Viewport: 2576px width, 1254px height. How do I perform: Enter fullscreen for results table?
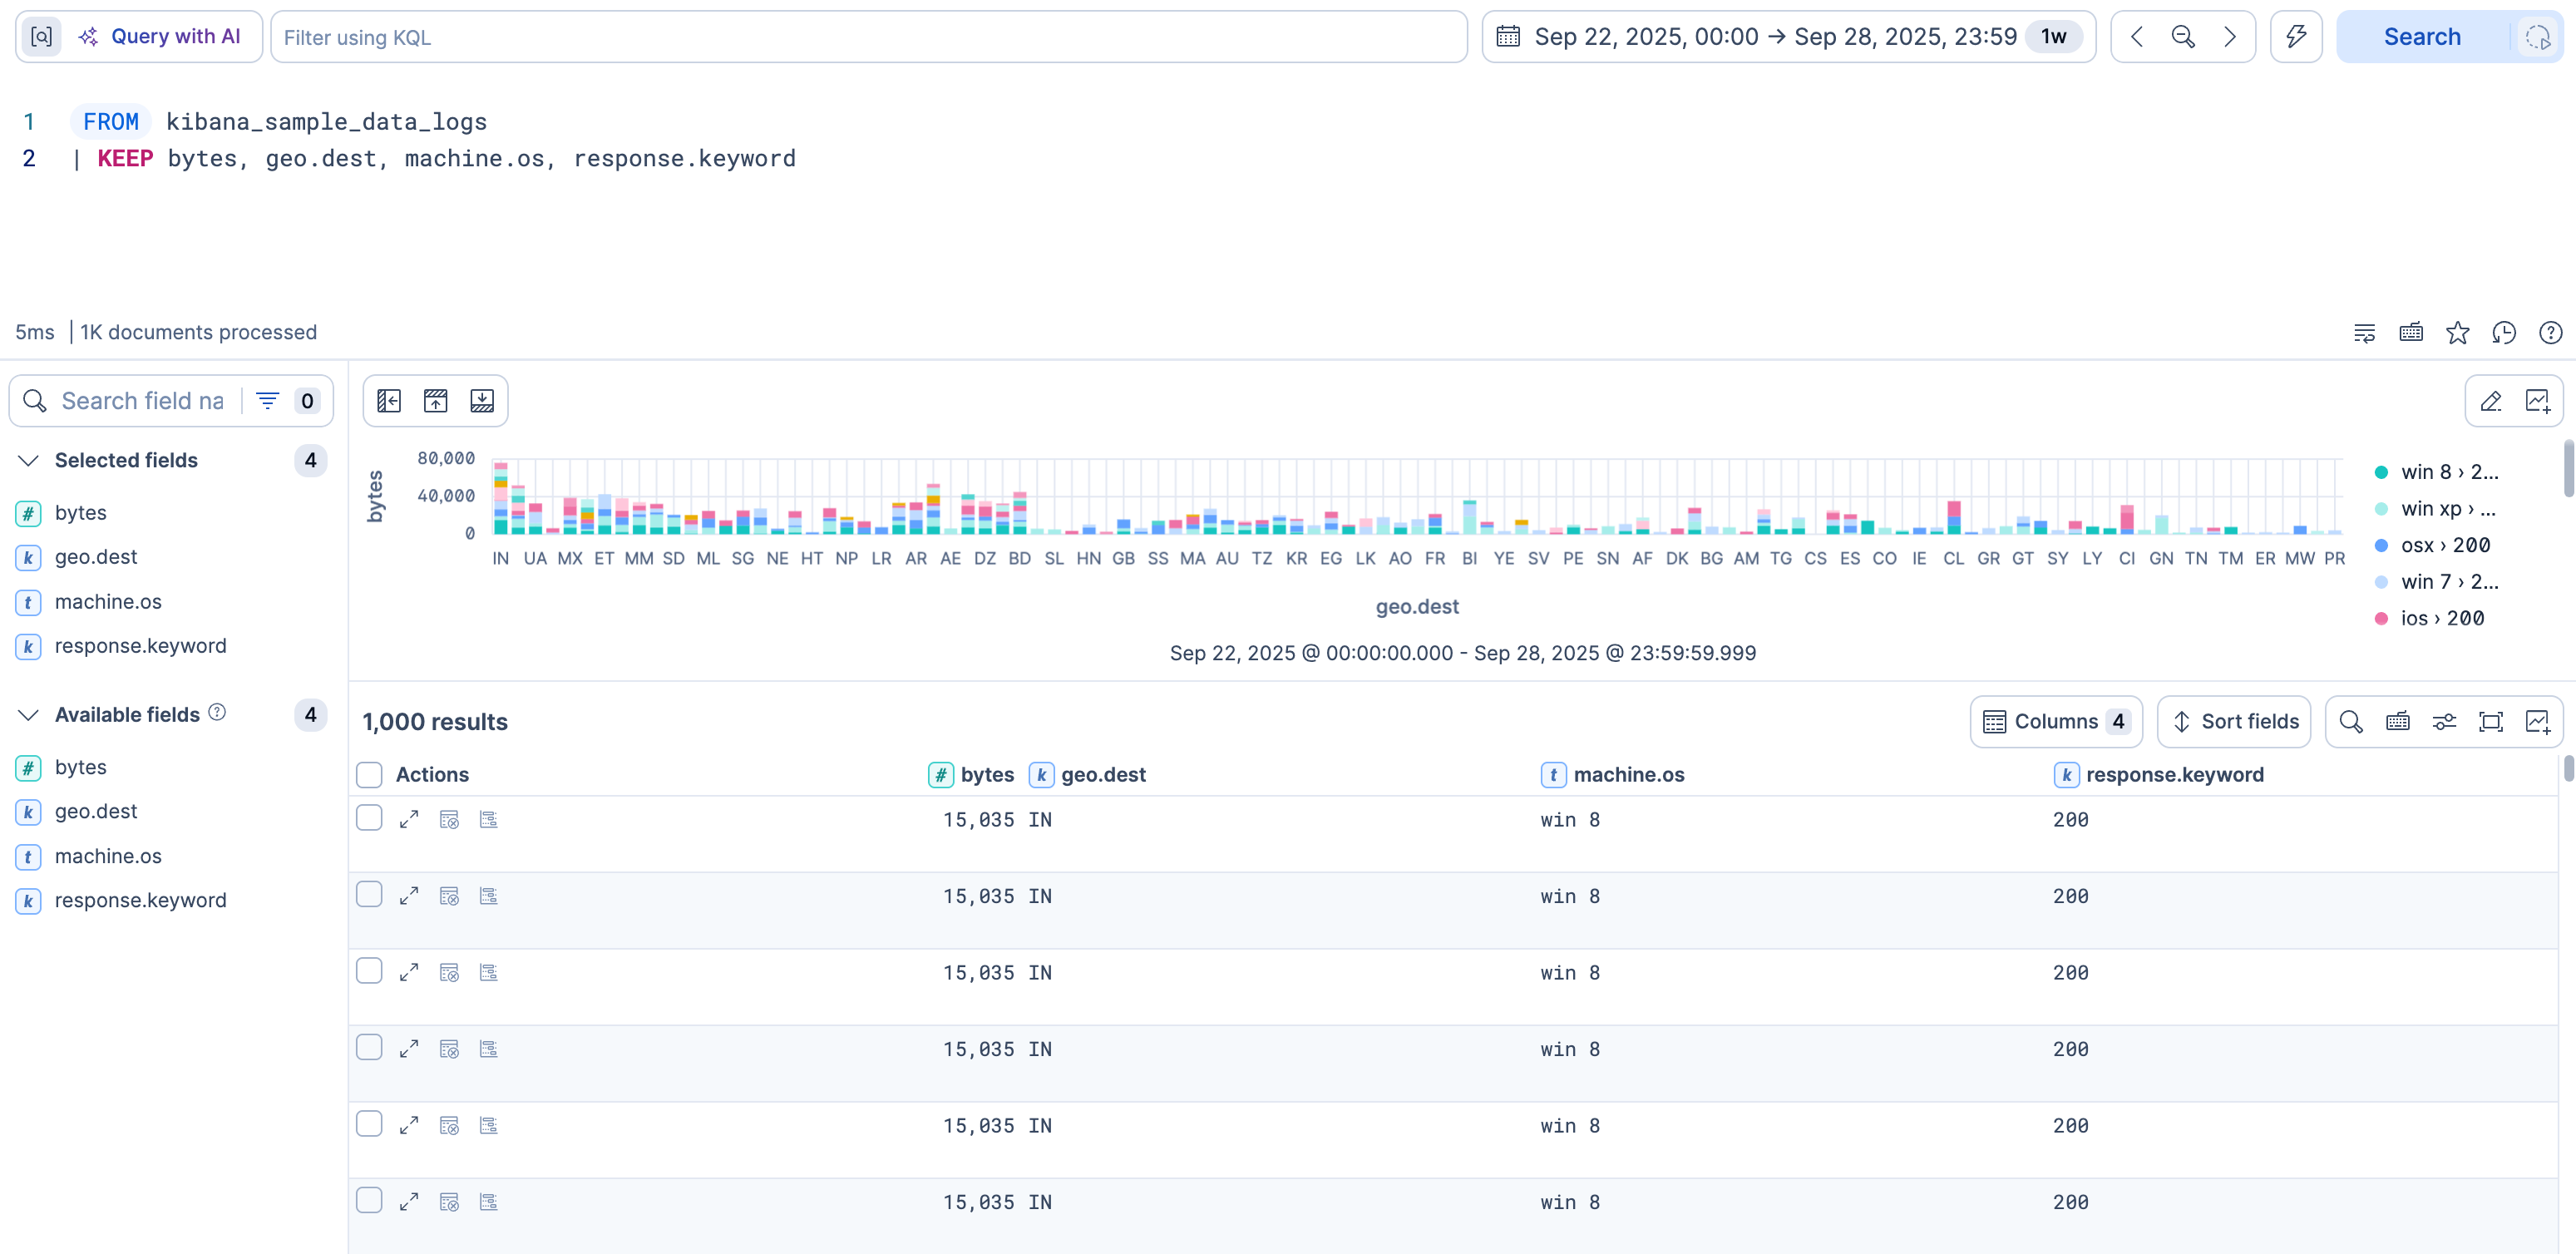click(2490, 722)
